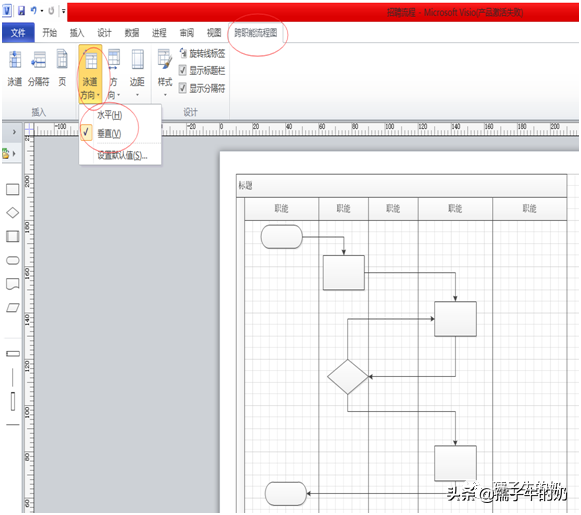
Task: Pick the shadowed Subprocess shape in stencil
Action: [13, 236]
